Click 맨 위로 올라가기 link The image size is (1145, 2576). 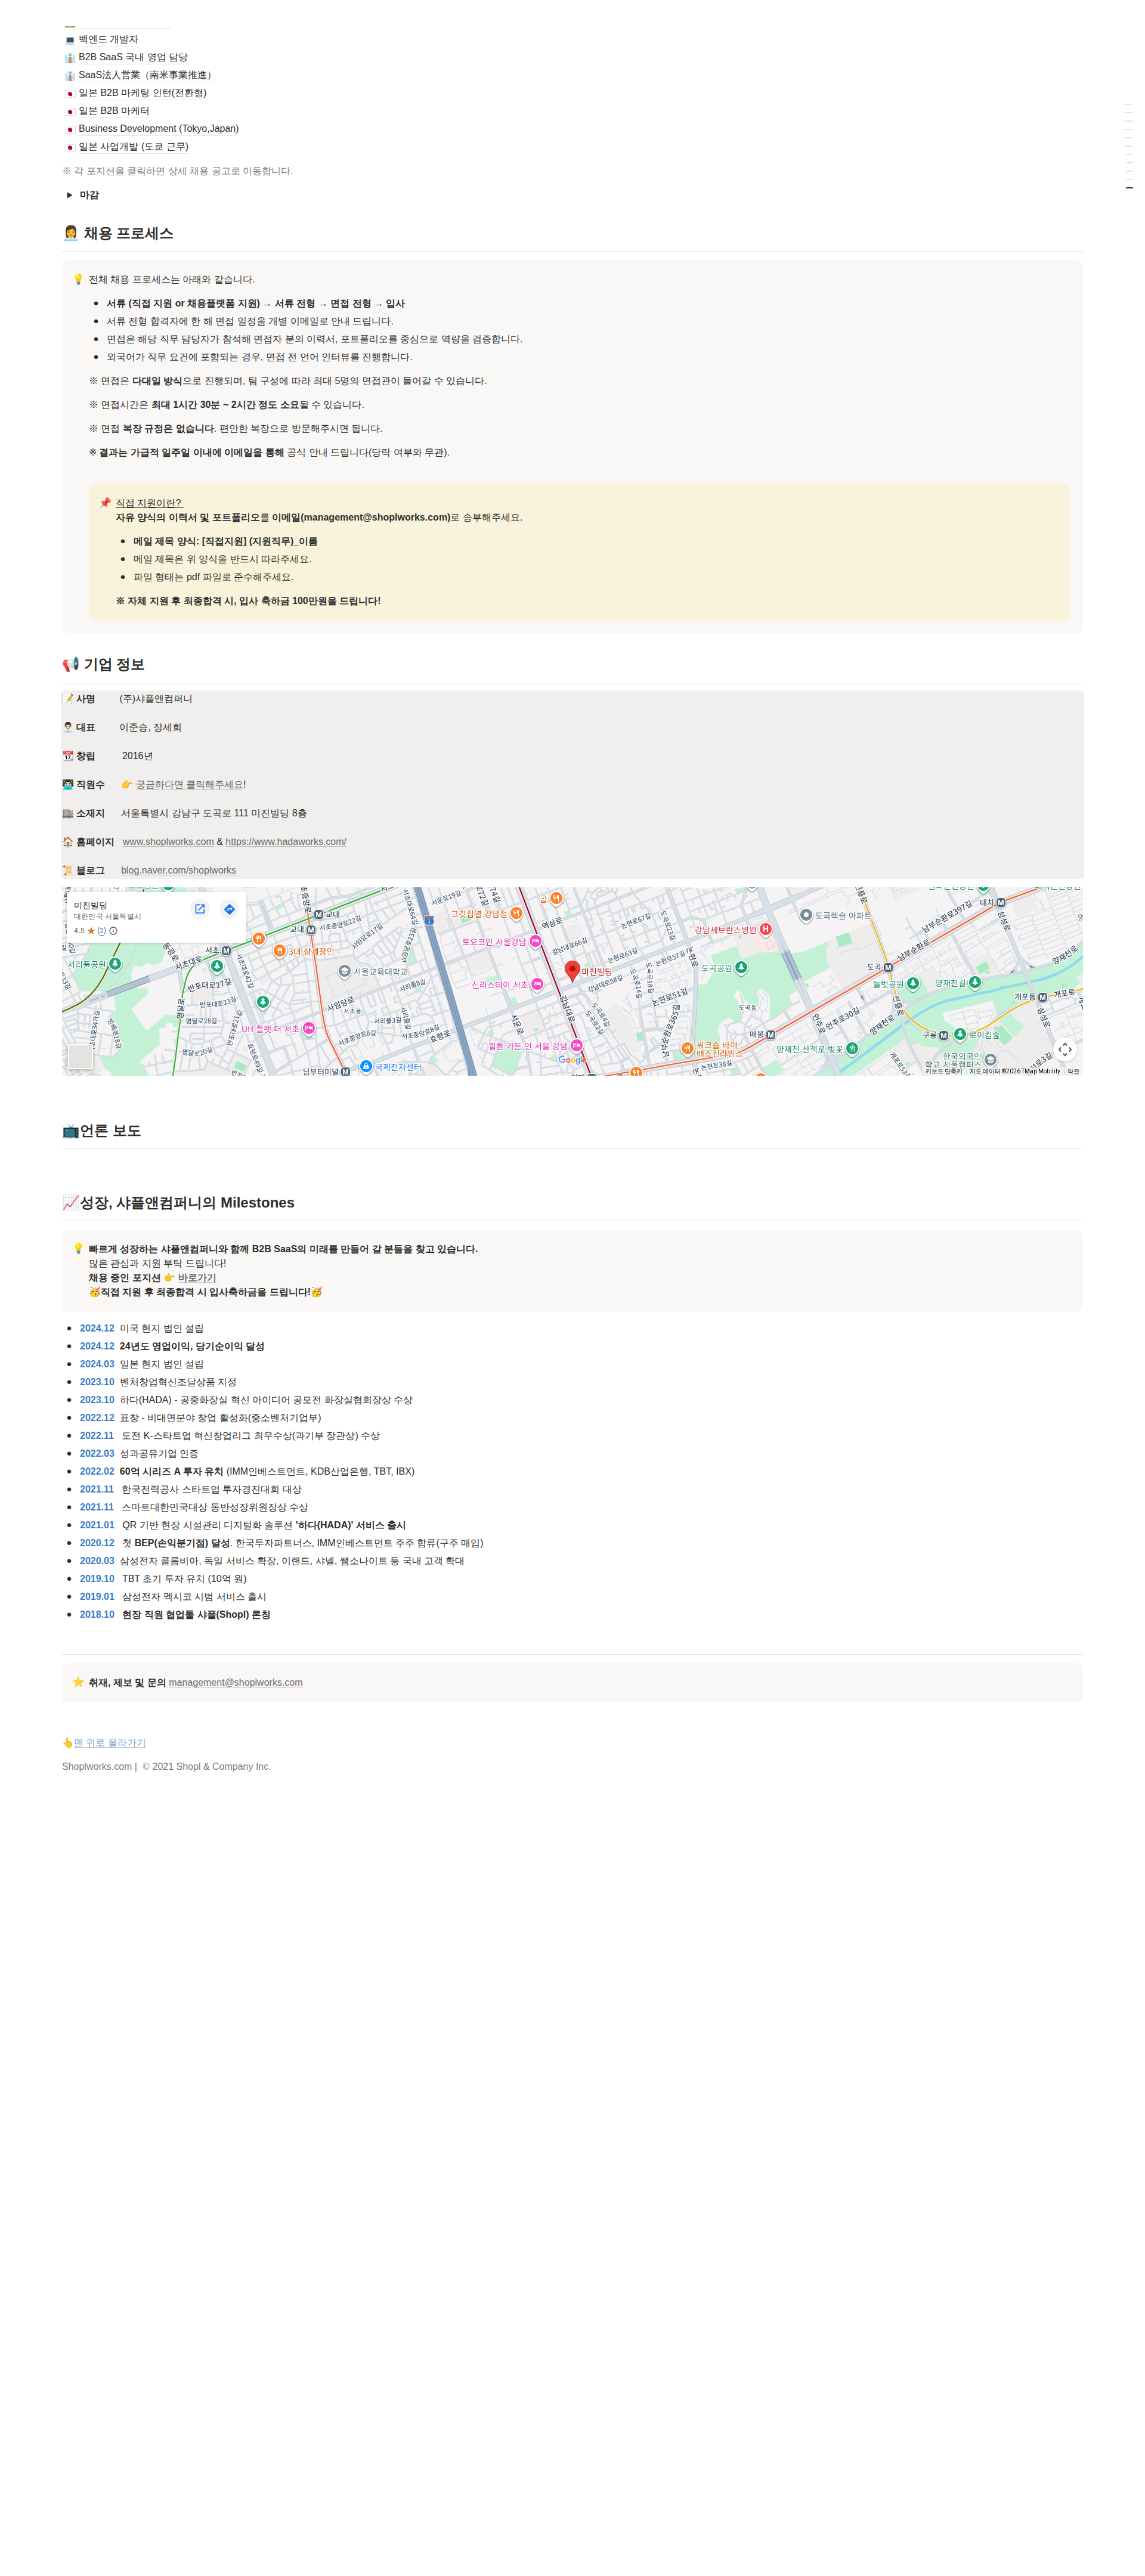(x=110, y=1743)
